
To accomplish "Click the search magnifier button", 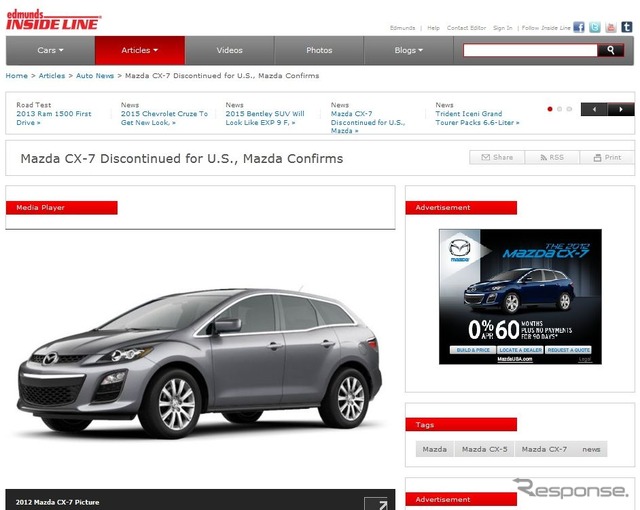I will (x=611, y=50).
